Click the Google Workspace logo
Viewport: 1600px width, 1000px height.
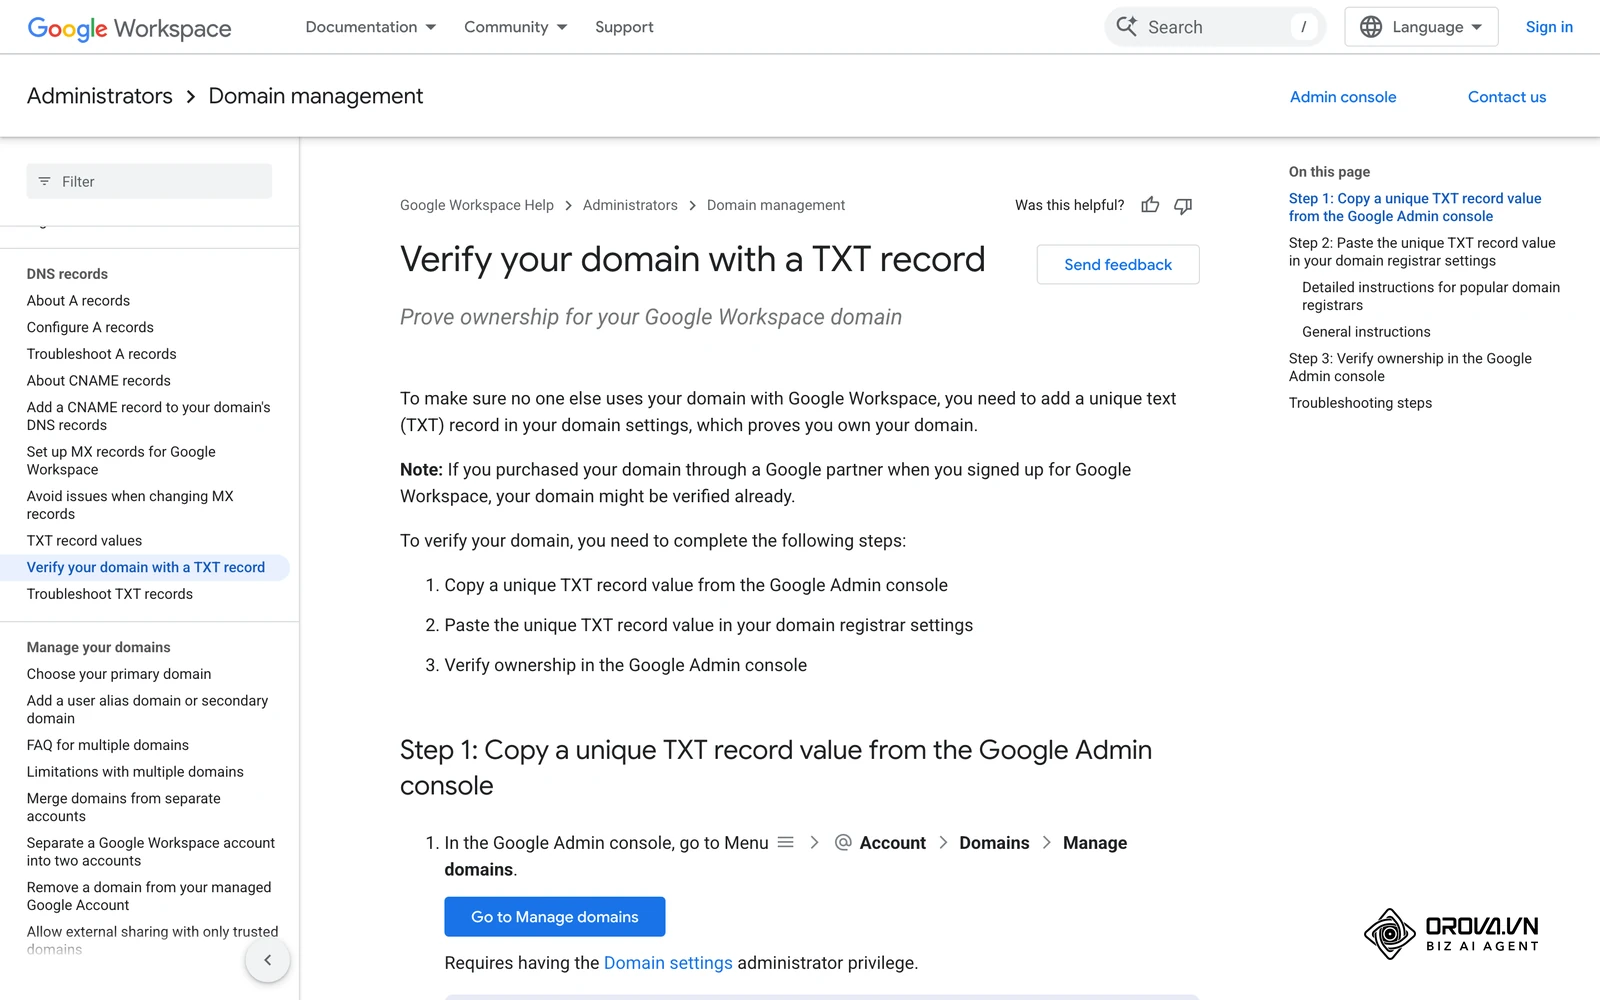(129, 28)
